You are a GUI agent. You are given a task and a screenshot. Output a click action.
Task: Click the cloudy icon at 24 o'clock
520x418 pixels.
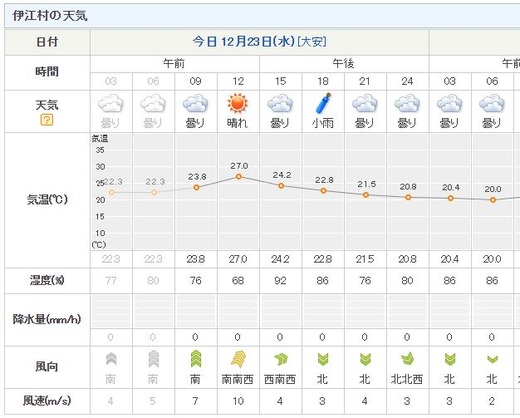tap(407, 103)
